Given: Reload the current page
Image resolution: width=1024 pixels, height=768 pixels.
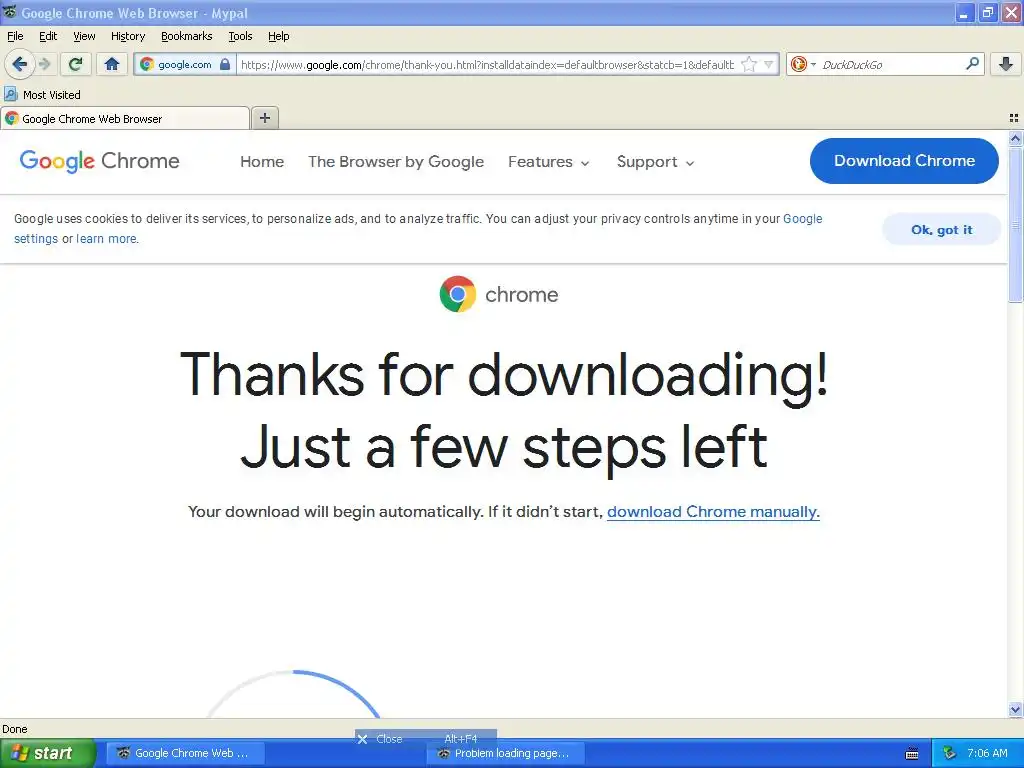Looking at the screenshot, I should point(76,64).
